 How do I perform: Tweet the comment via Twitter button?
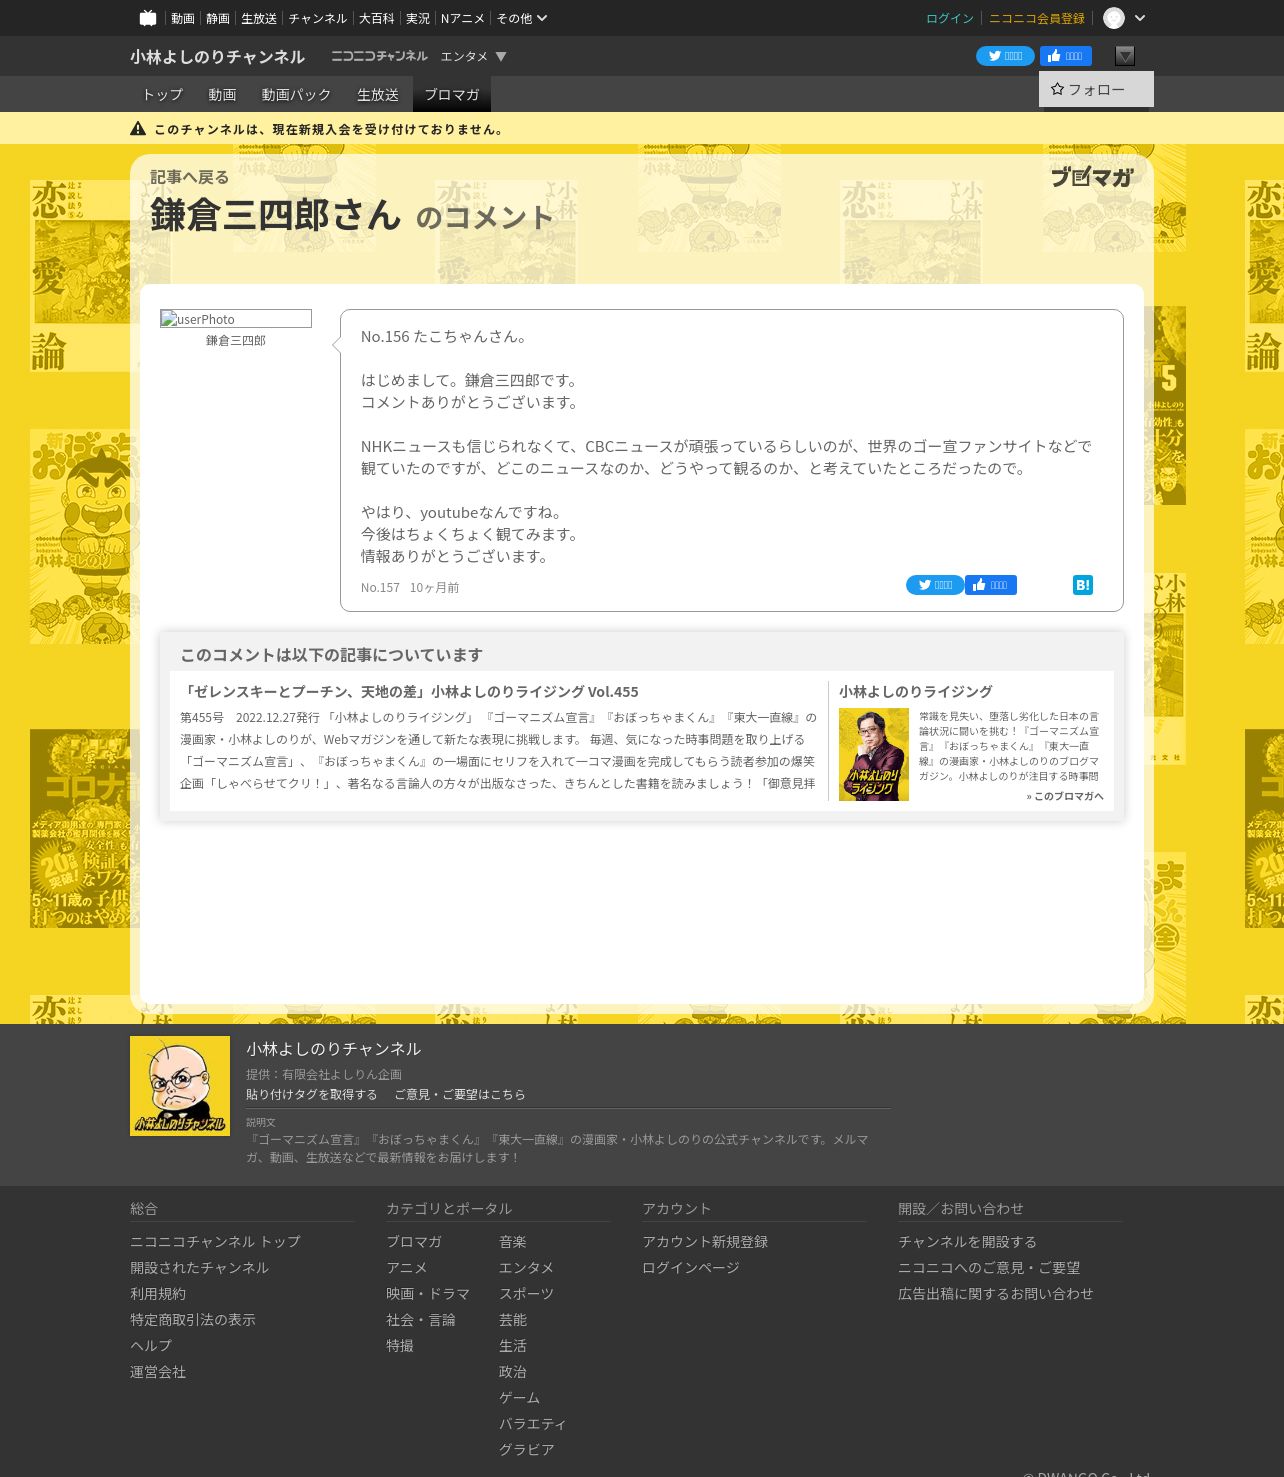[935, 585]
